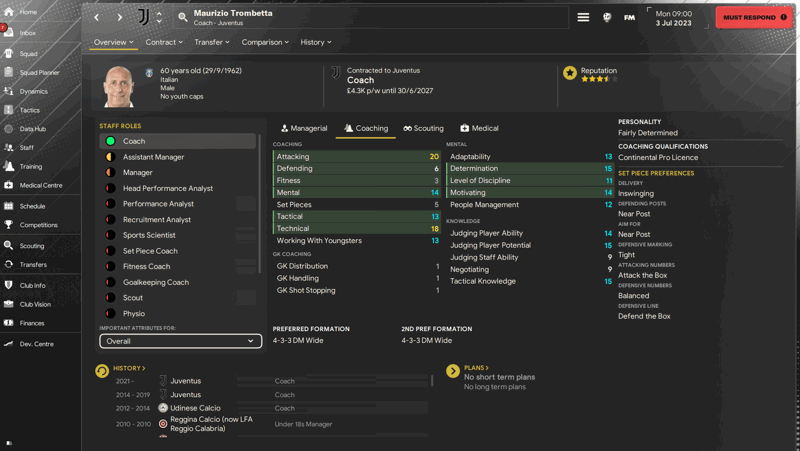Click Maurizio Trombetta's profile photo
The width and height of the screenshot is (800, 451).
(x=118, y=87)
